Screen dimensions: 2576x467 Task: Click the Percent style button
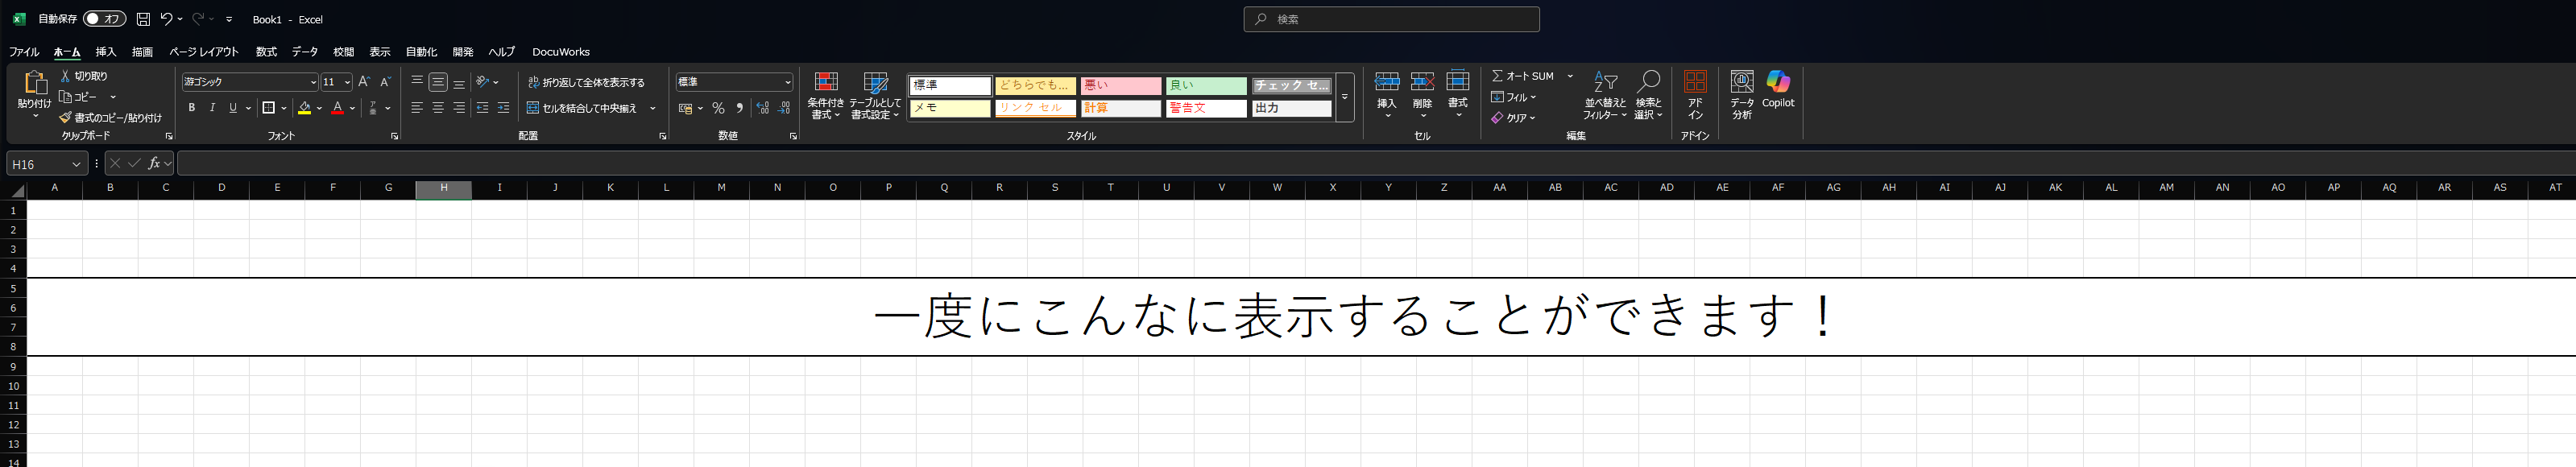[x=718, y=108]
